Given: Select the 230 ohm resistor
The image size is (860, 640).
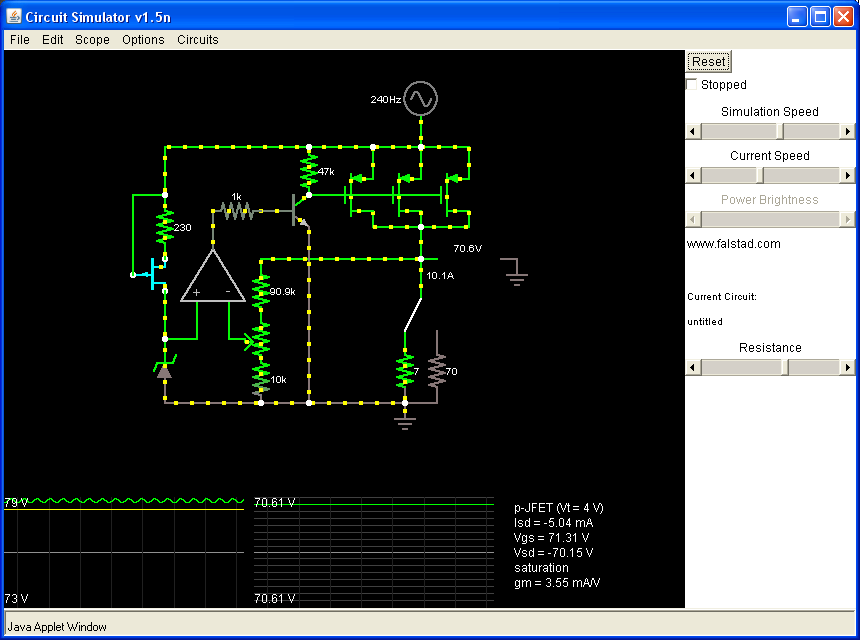Looking at the screenshot, I should 165,227.
